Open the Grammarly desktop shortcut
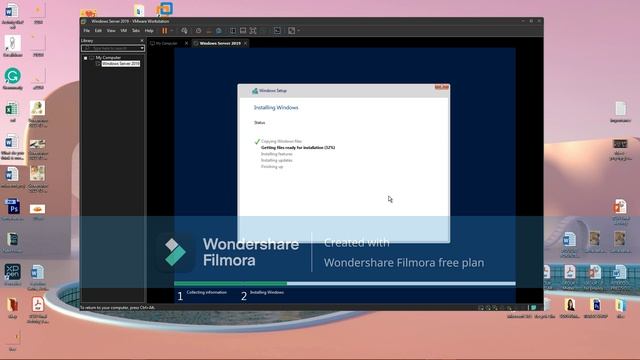This screenshot has height=360, width=640. (x=13, y=79)
